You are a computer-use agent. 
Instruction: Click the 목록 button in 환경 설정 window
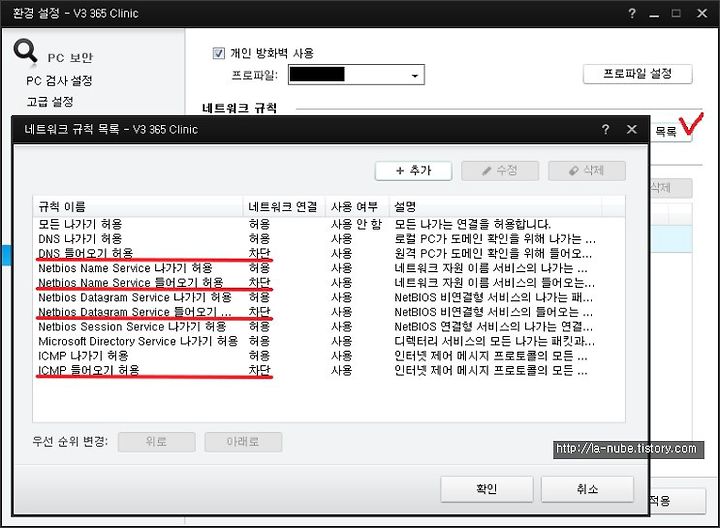point(670,132)
